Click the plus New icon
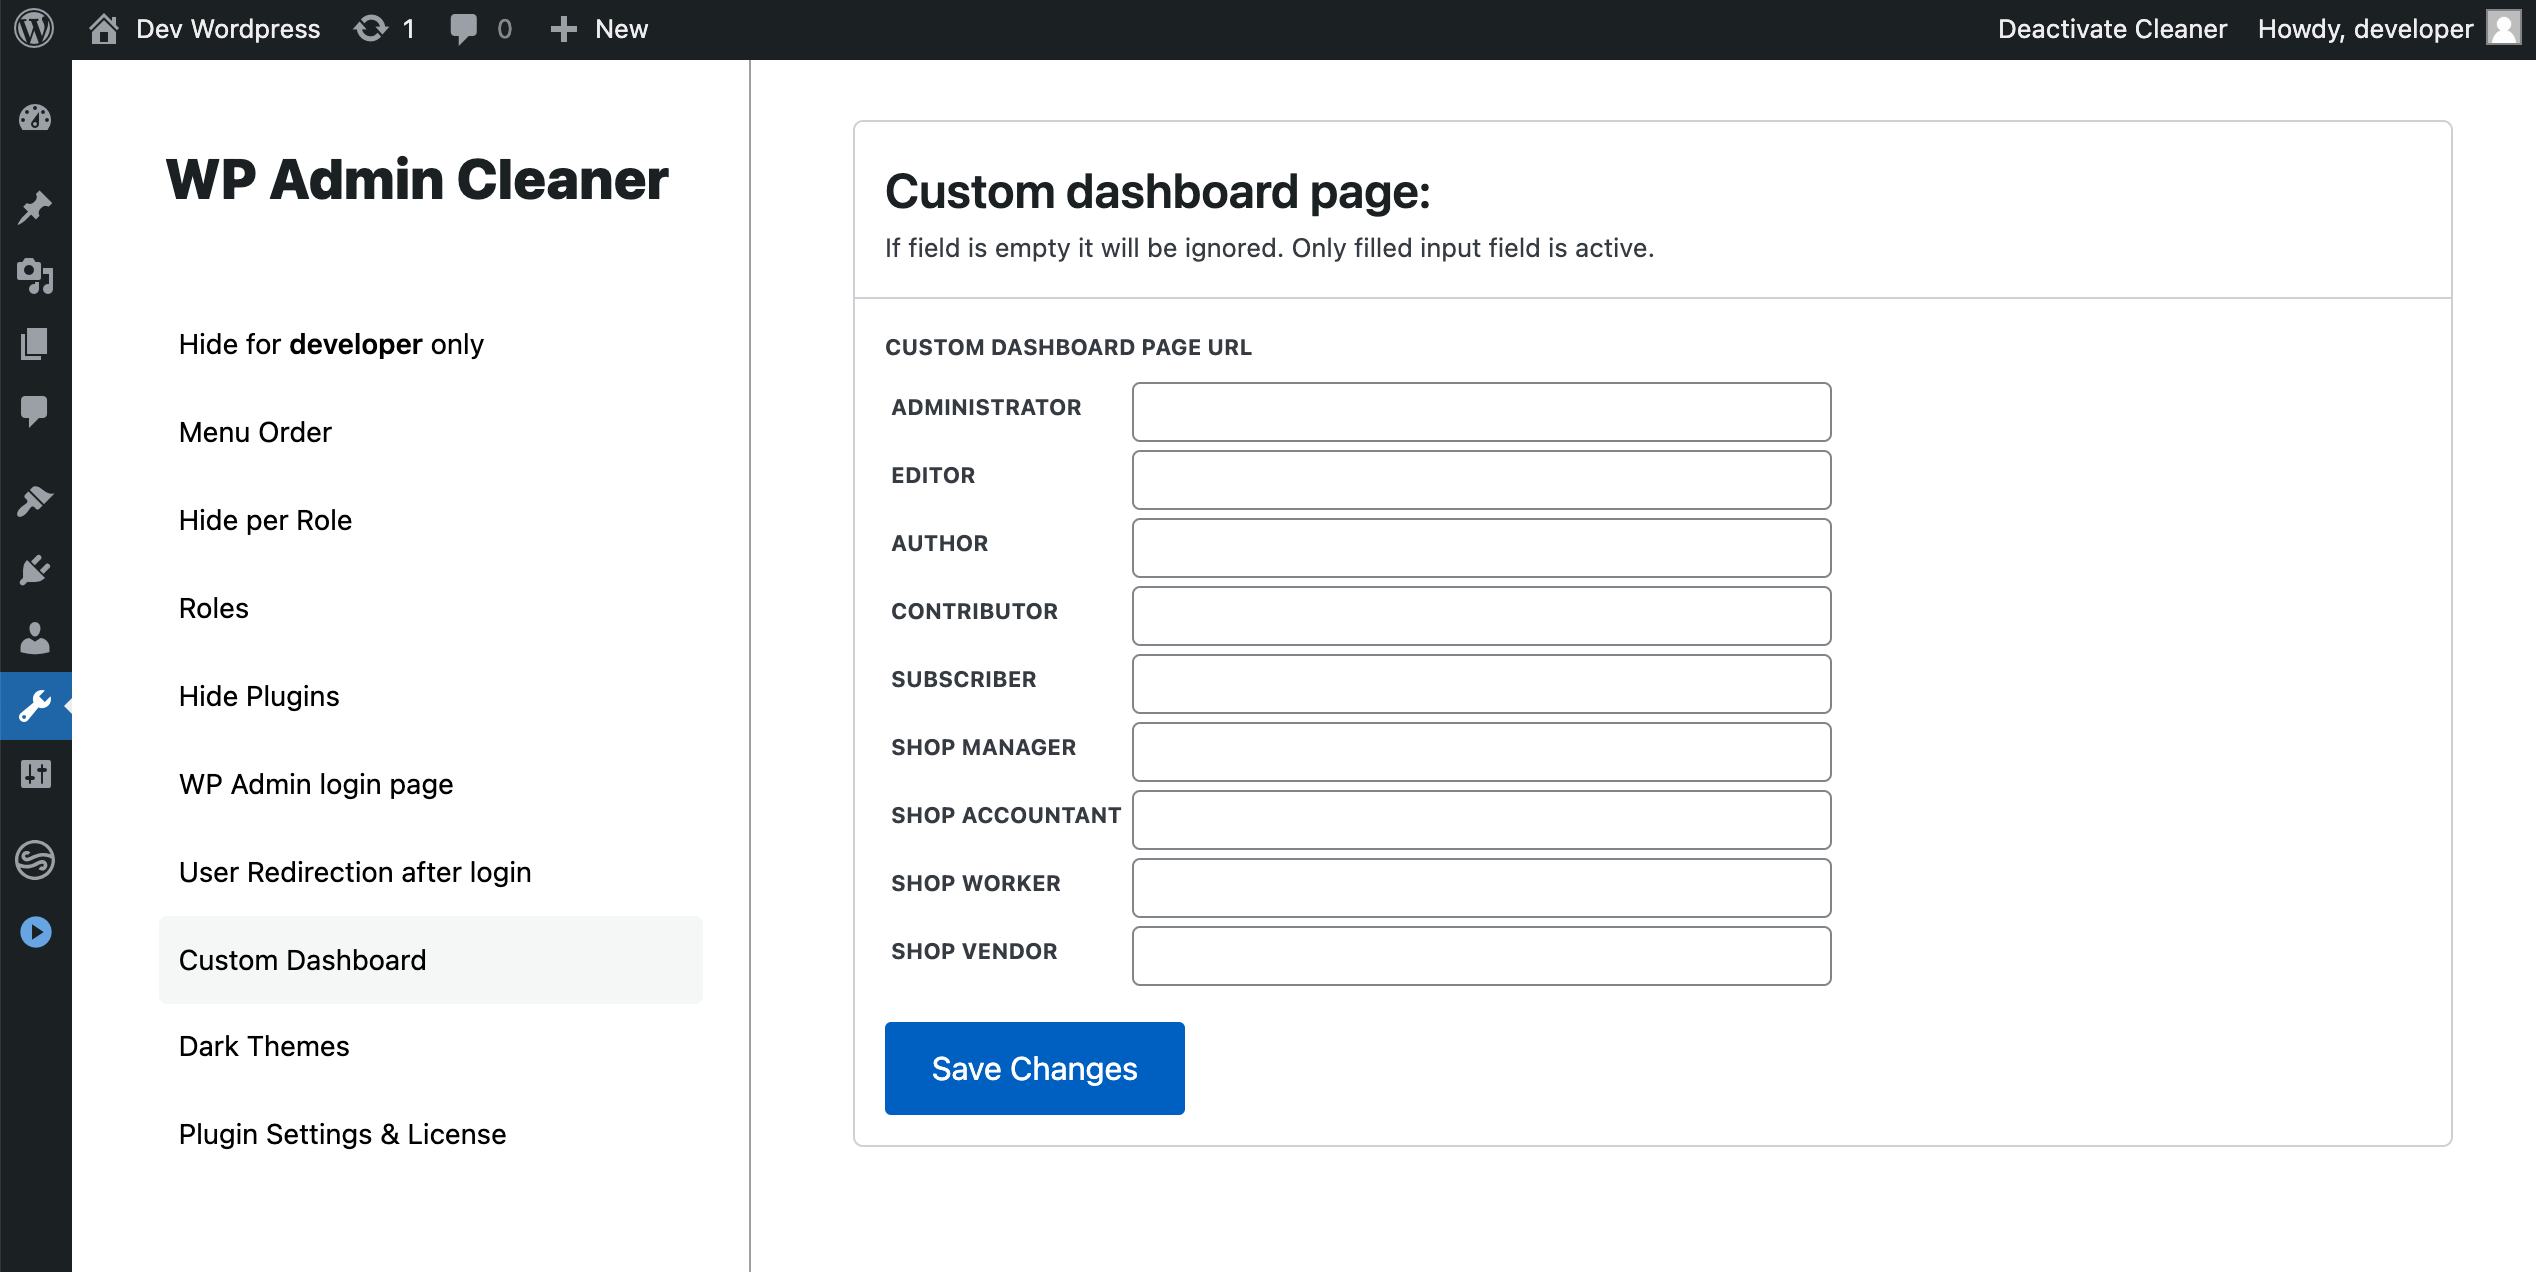 point(564,29)
